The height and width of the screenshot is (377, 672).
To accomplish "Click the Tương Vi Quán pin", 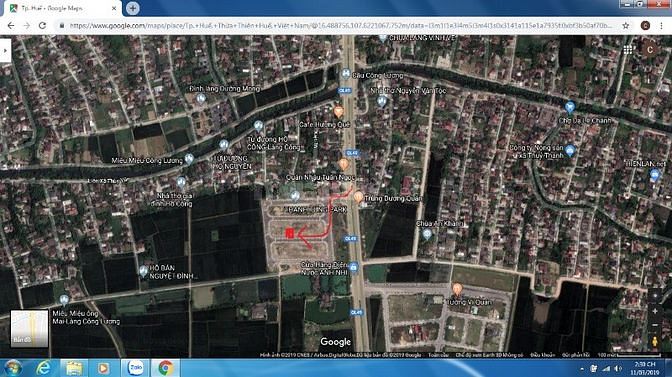I will point(457,289).
